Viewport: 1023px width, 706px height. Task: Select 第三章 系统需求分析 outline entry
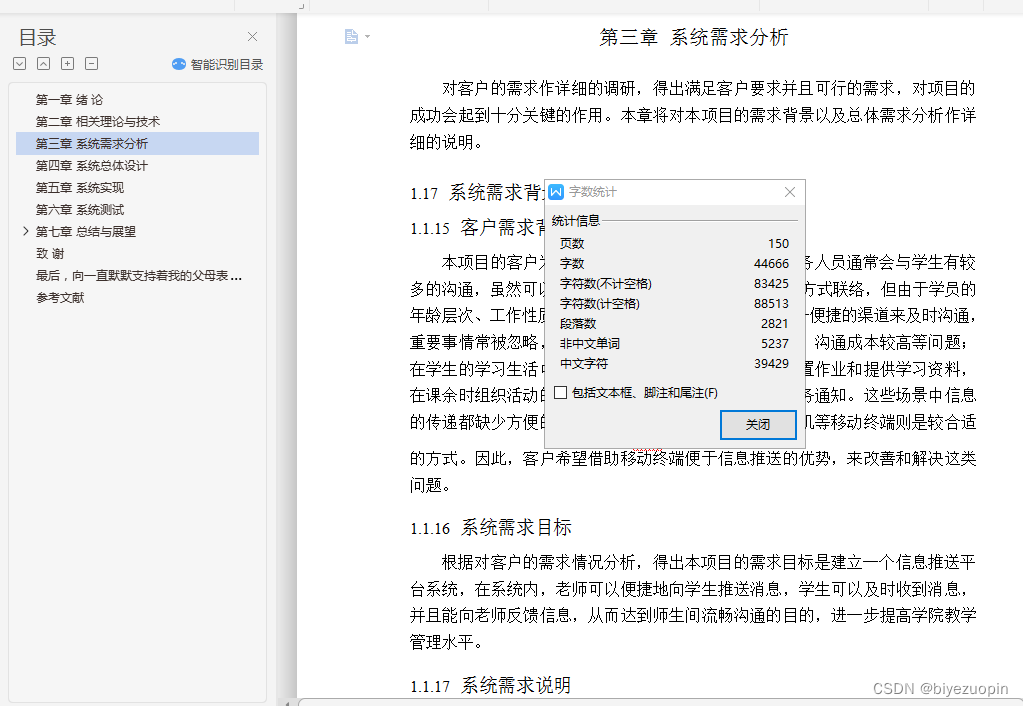pyautogui.click(x=137, y=144)
